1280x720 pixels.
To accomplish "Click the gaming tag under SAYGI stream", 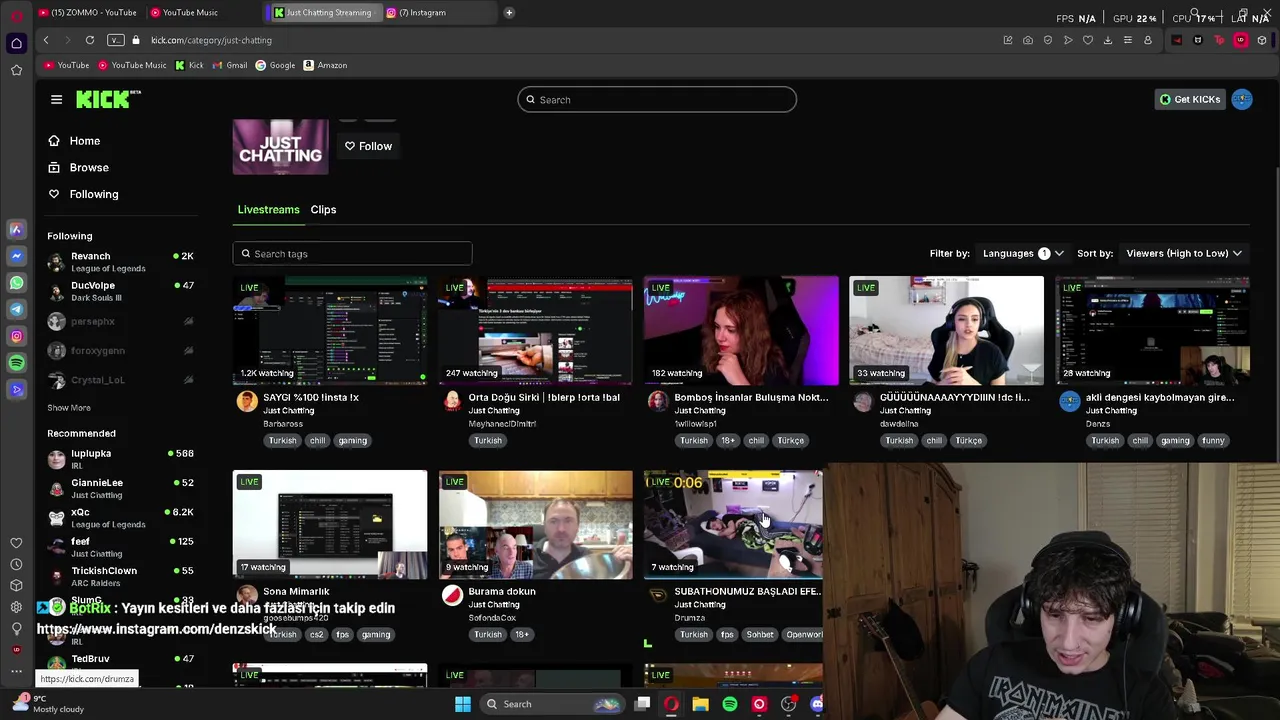I will click(x=352, y=440).
